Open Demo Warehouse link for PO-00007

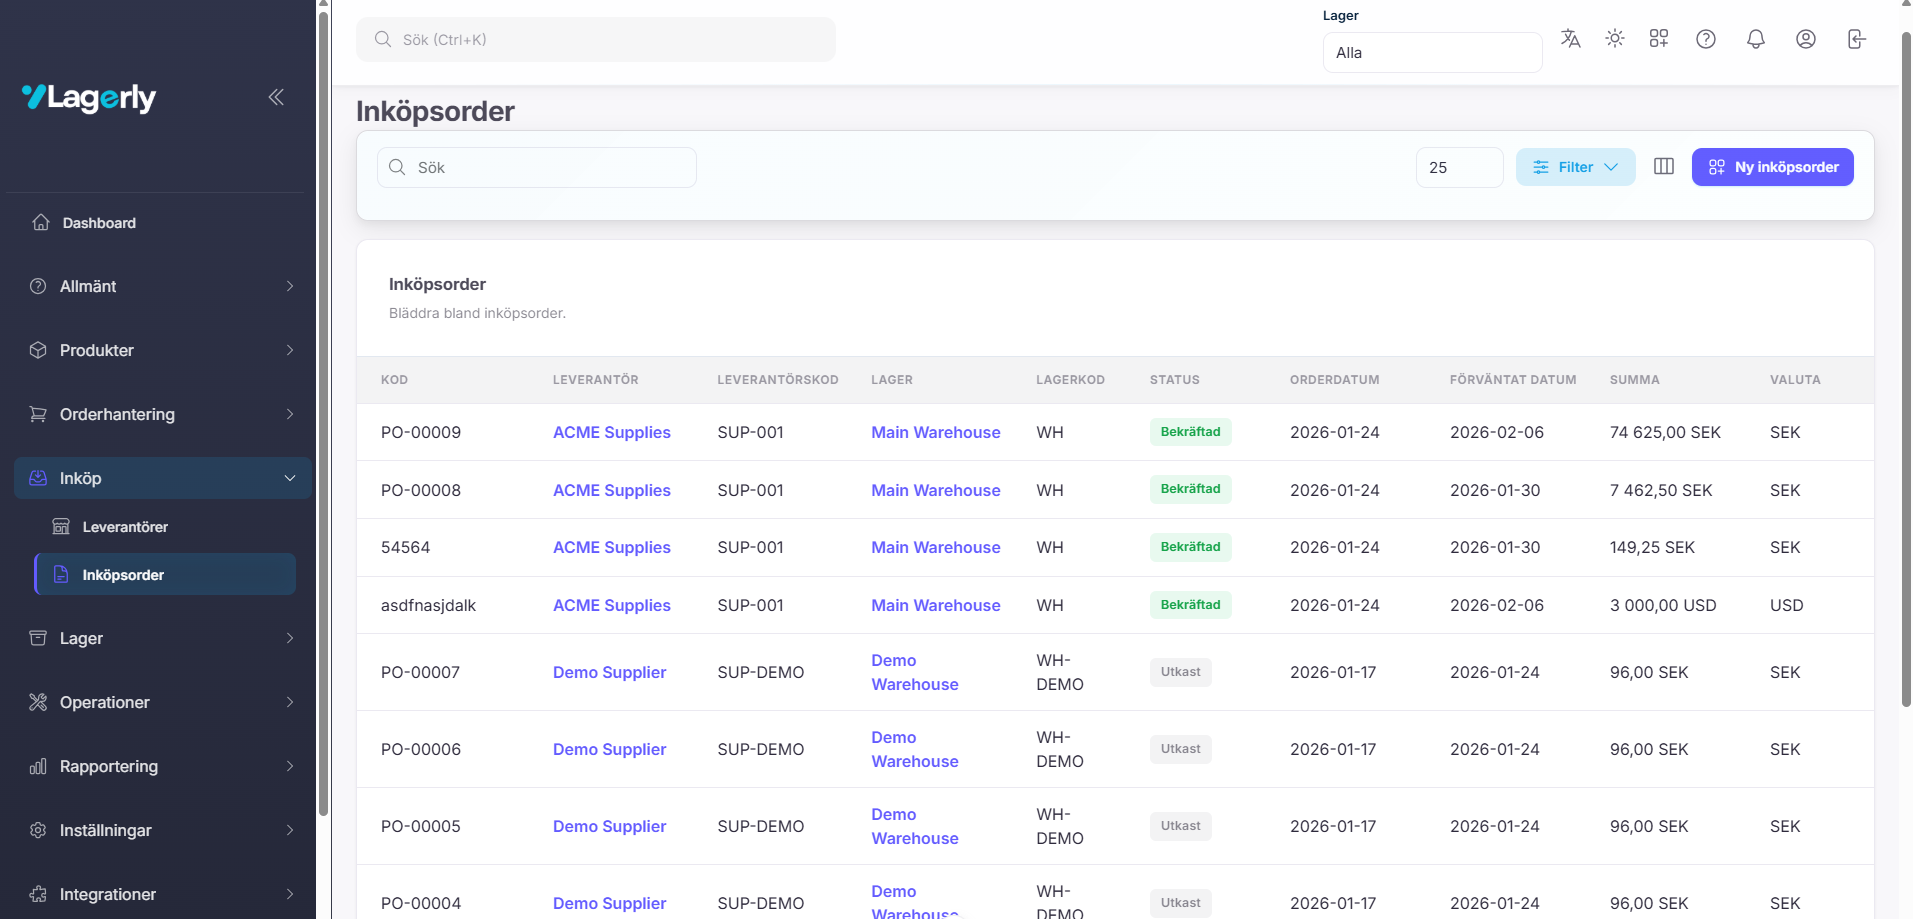[x=914, y=672]
